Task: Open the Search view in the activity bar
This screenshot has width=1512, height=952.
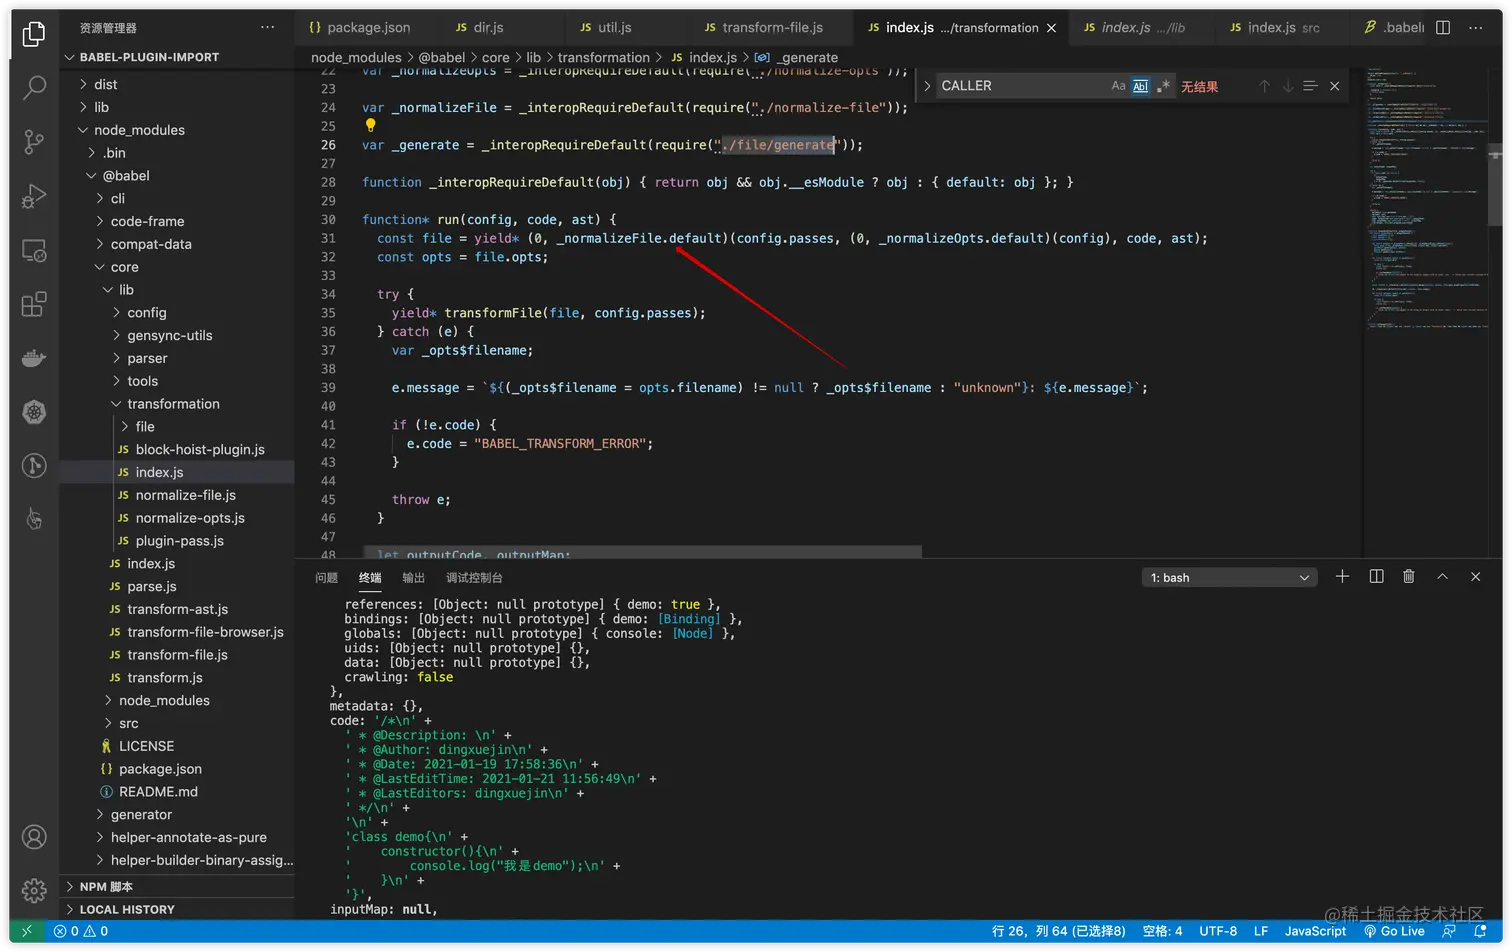Action: [x=34, y=88]
